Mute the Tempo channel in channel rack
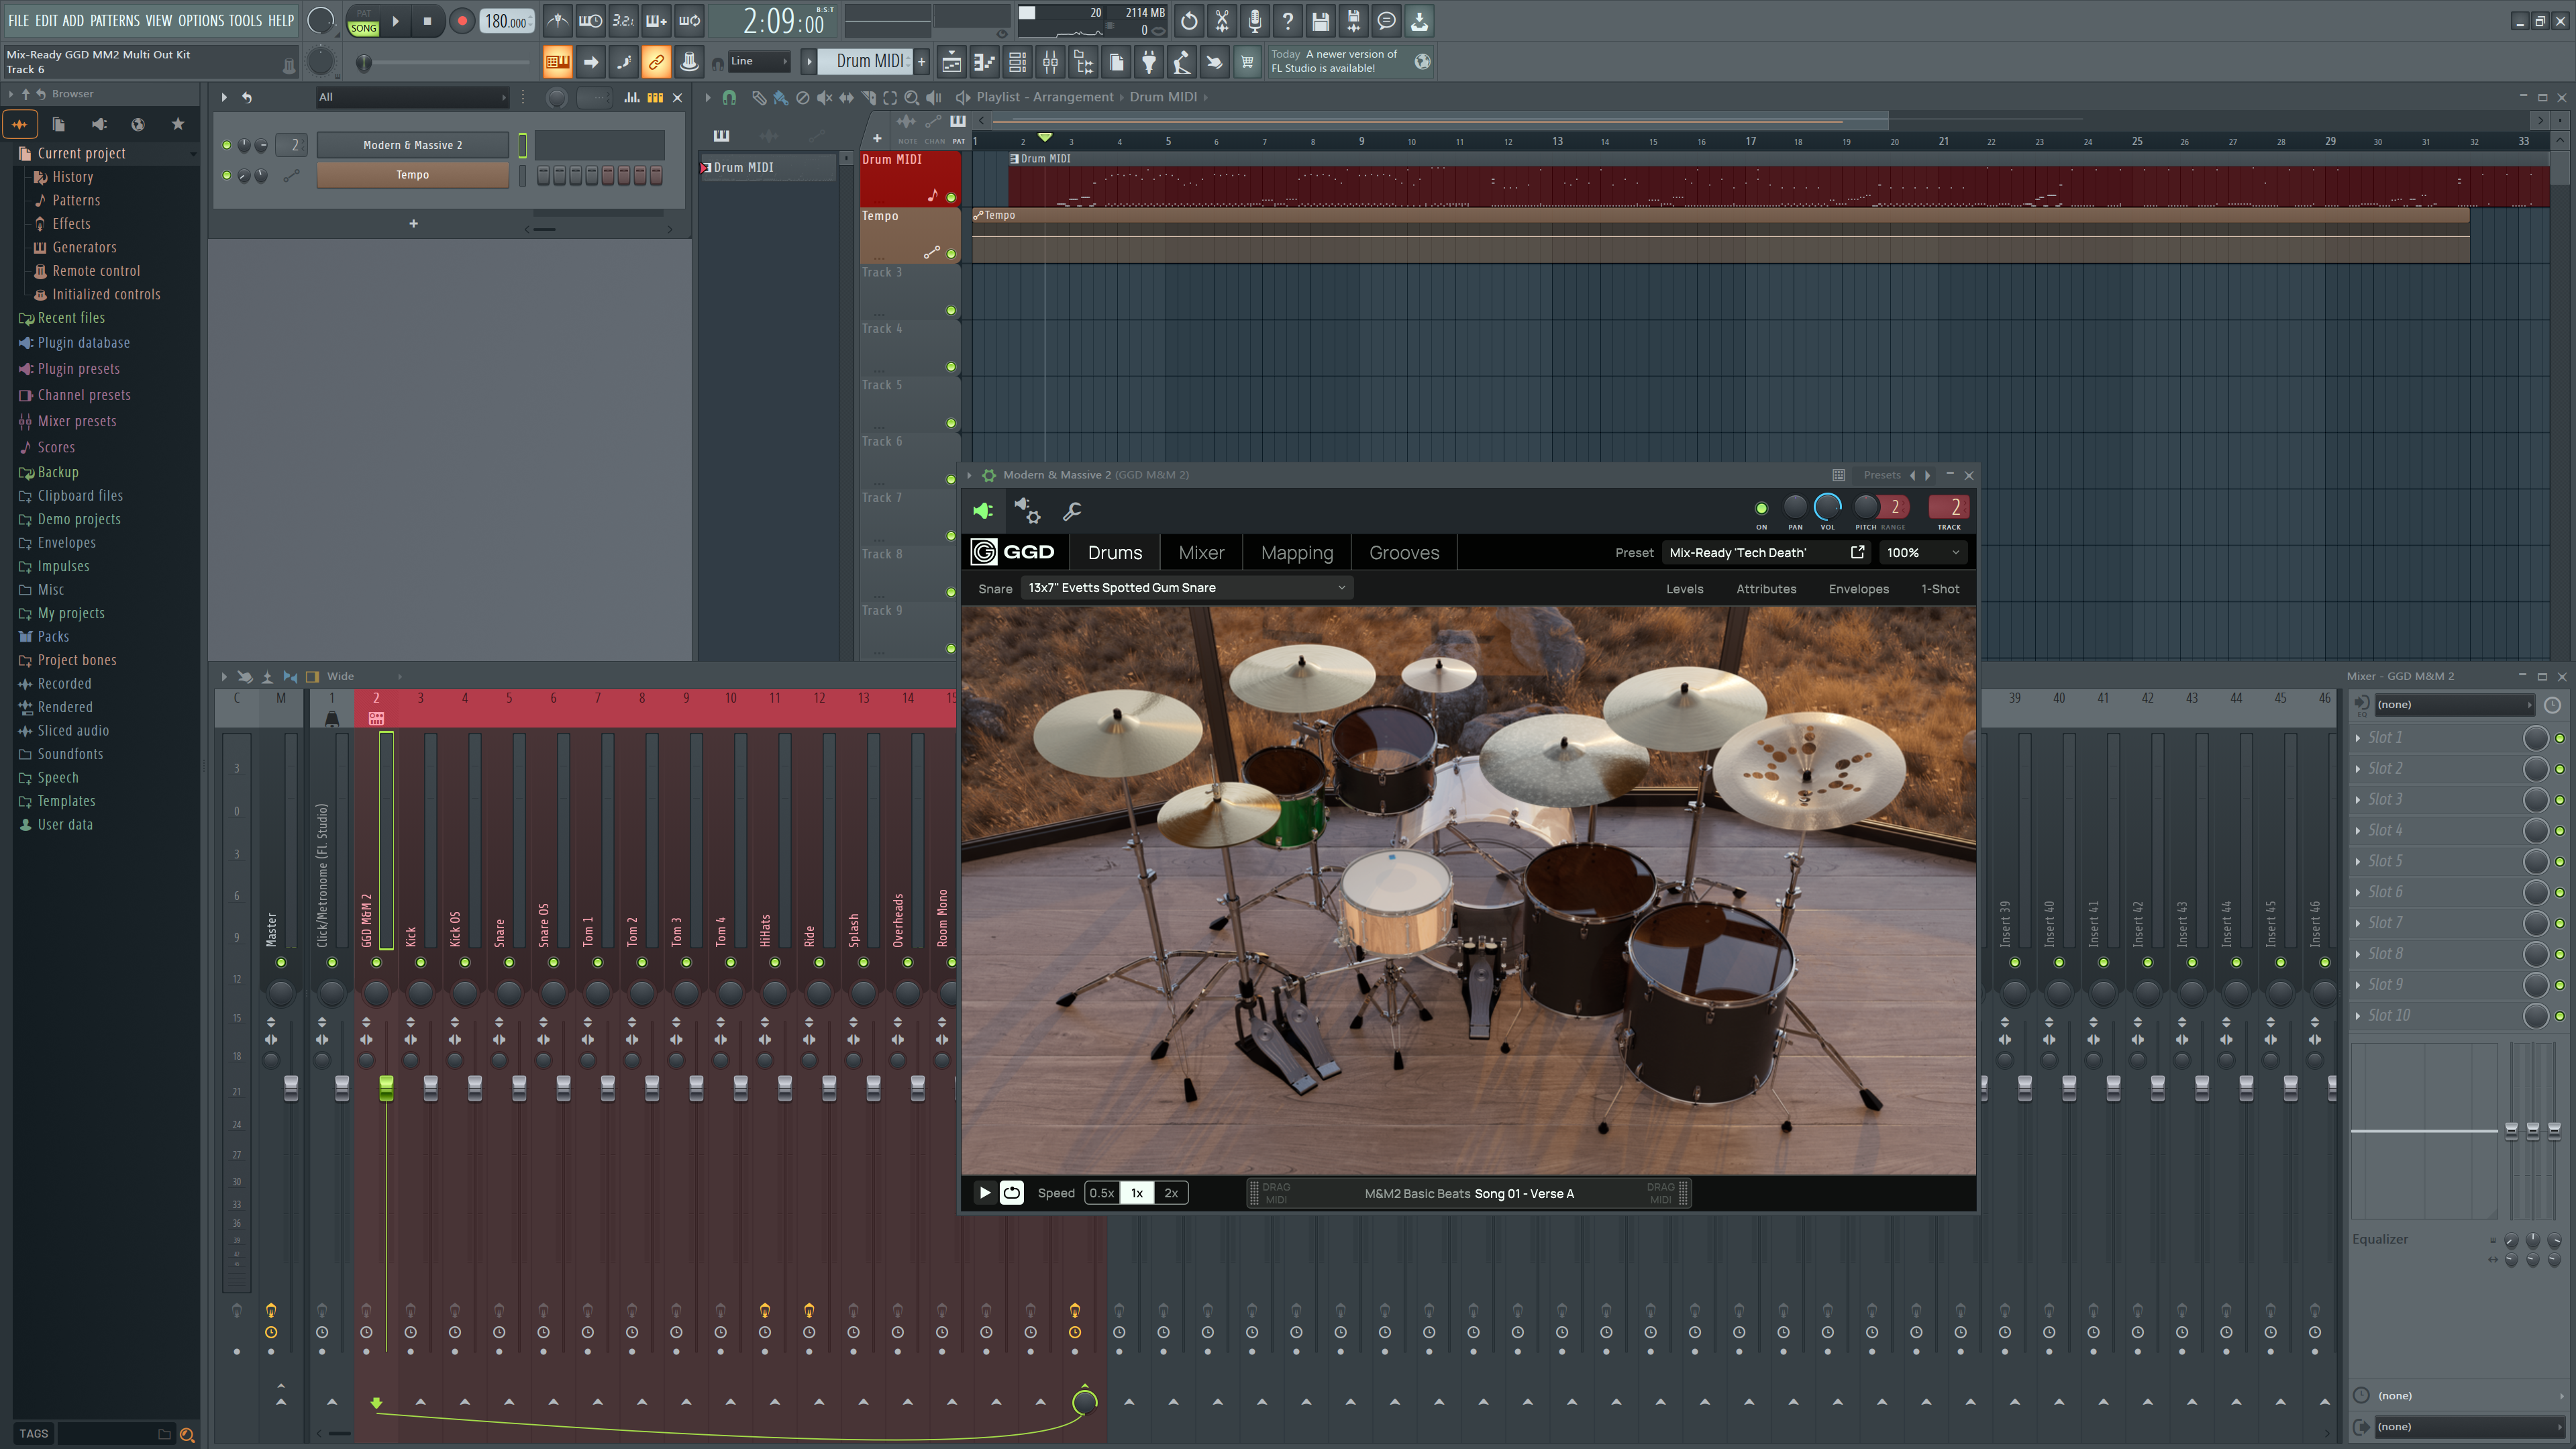This screenshot has height=1449, width=2576. point(227,175)
